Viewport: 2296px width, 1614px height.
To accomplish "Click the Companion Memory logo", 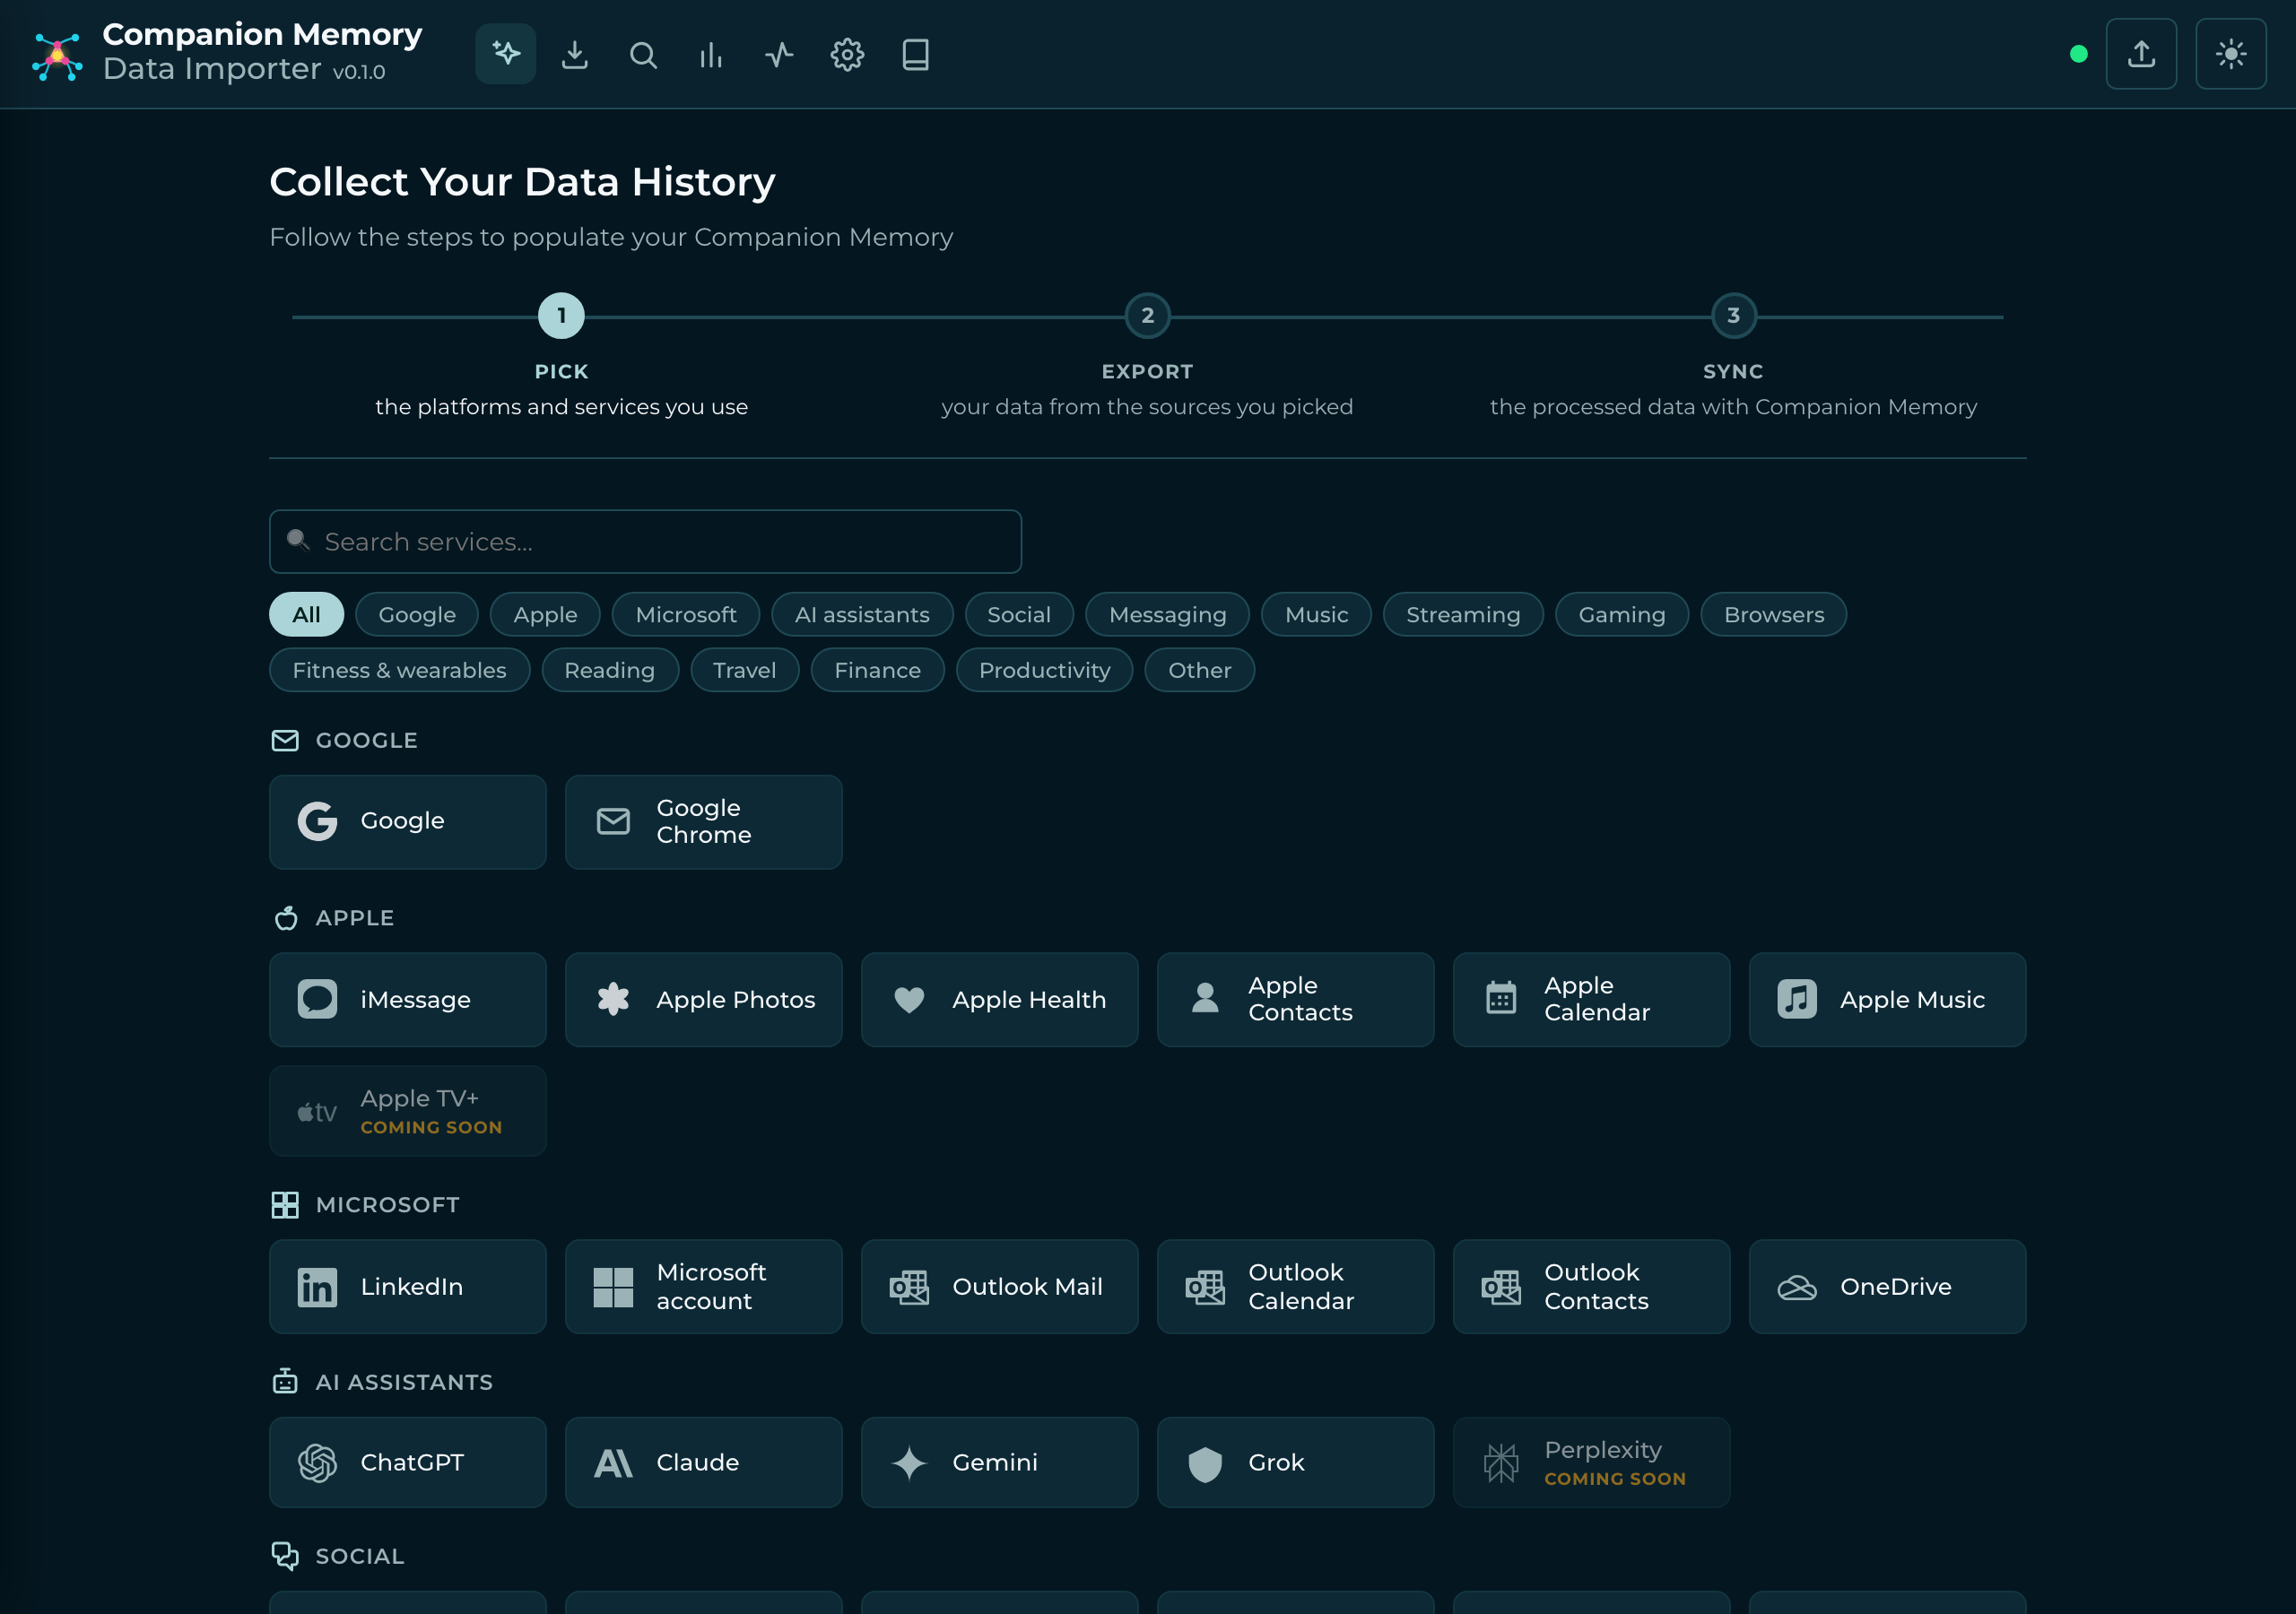I will click(x=57, y=56).
